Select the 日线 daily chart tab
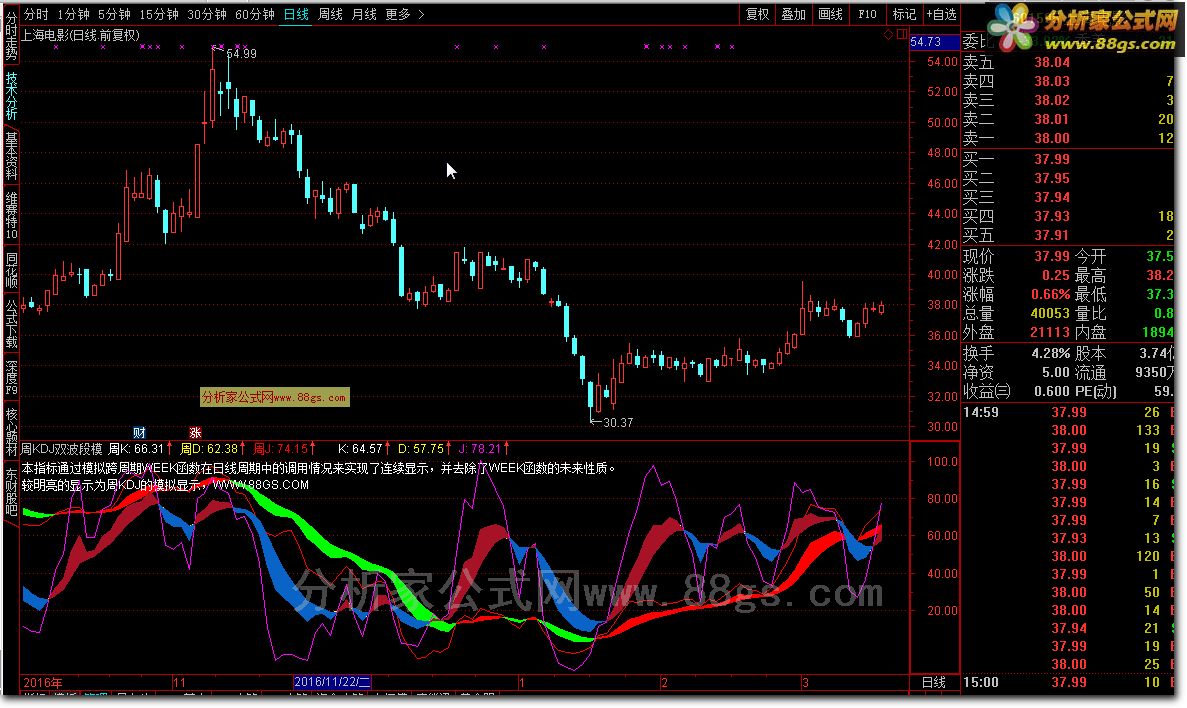This screenshot has height=708, width=1187. 296,14
